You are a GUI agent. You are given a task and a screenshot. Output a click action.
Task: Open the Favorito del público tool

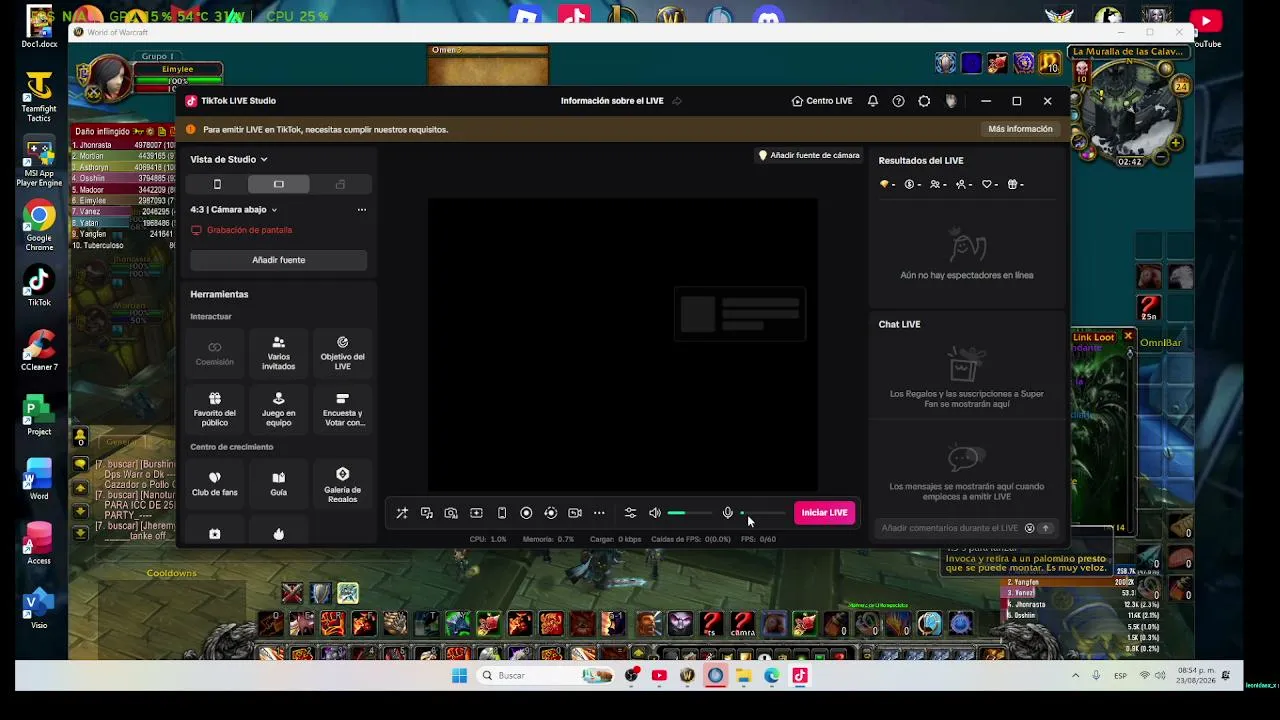click(215, 410)
